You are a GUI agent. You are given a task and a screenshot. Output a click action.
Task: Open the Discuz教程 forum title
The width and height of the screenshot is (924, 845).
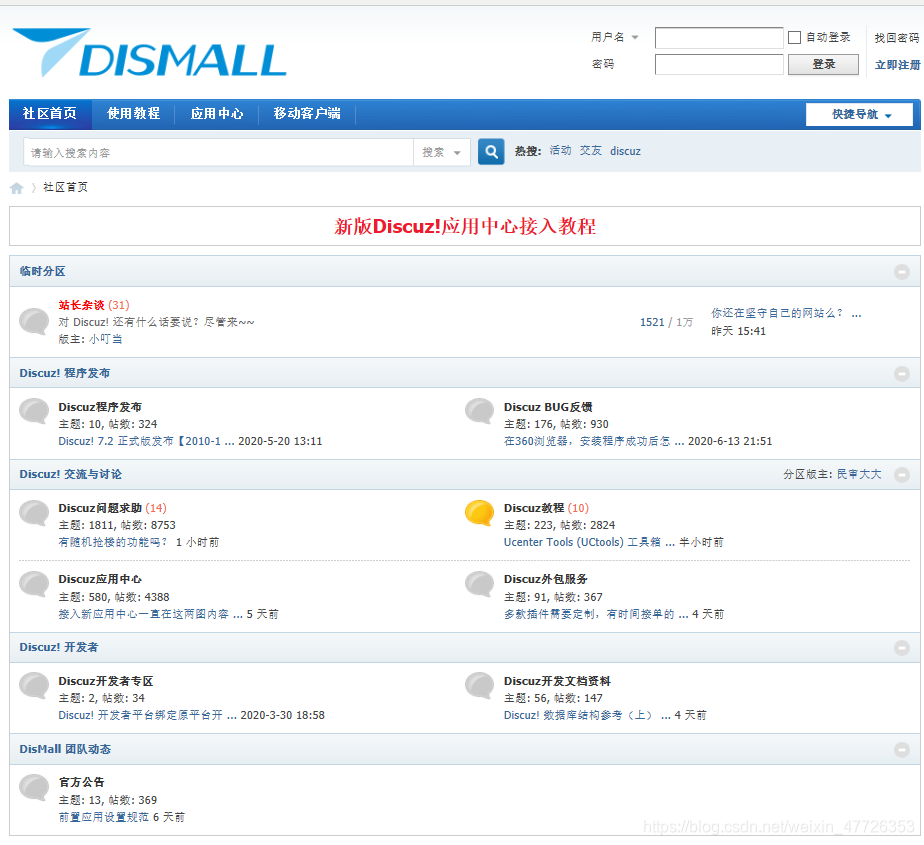pyautogui.click(x=534, y=509)
